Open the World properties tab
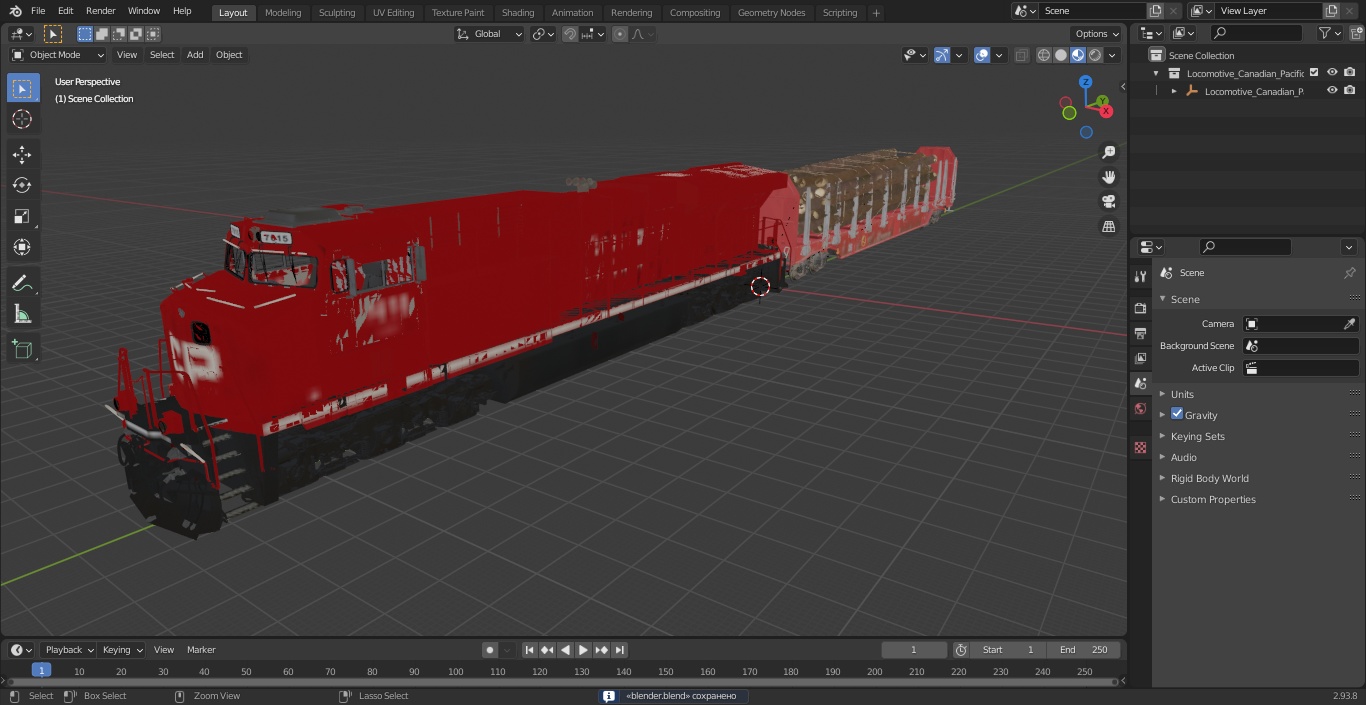 1140,408
